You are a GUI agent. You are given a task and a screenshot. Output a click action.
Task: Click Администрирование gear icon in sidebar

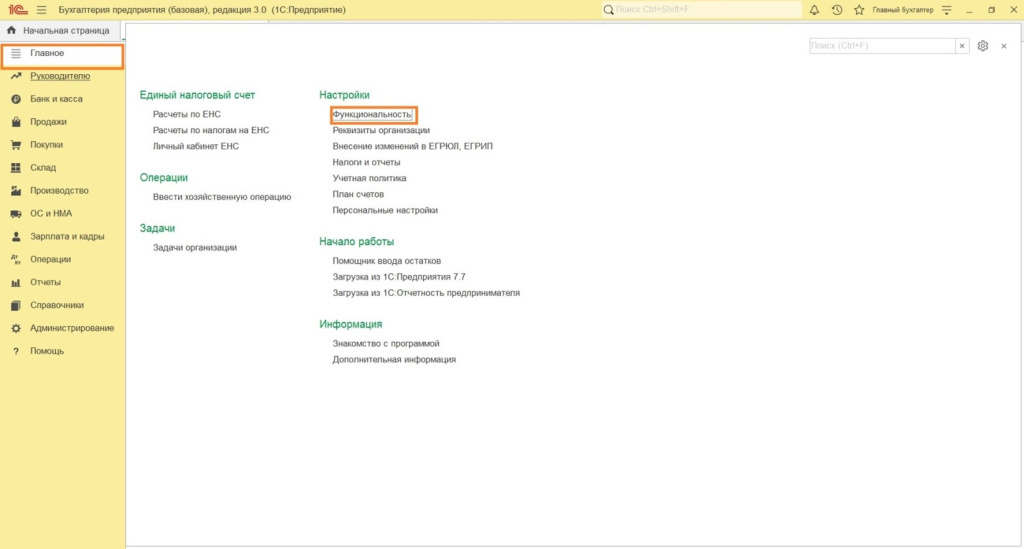pyautogui.click(x=16, y=328)
